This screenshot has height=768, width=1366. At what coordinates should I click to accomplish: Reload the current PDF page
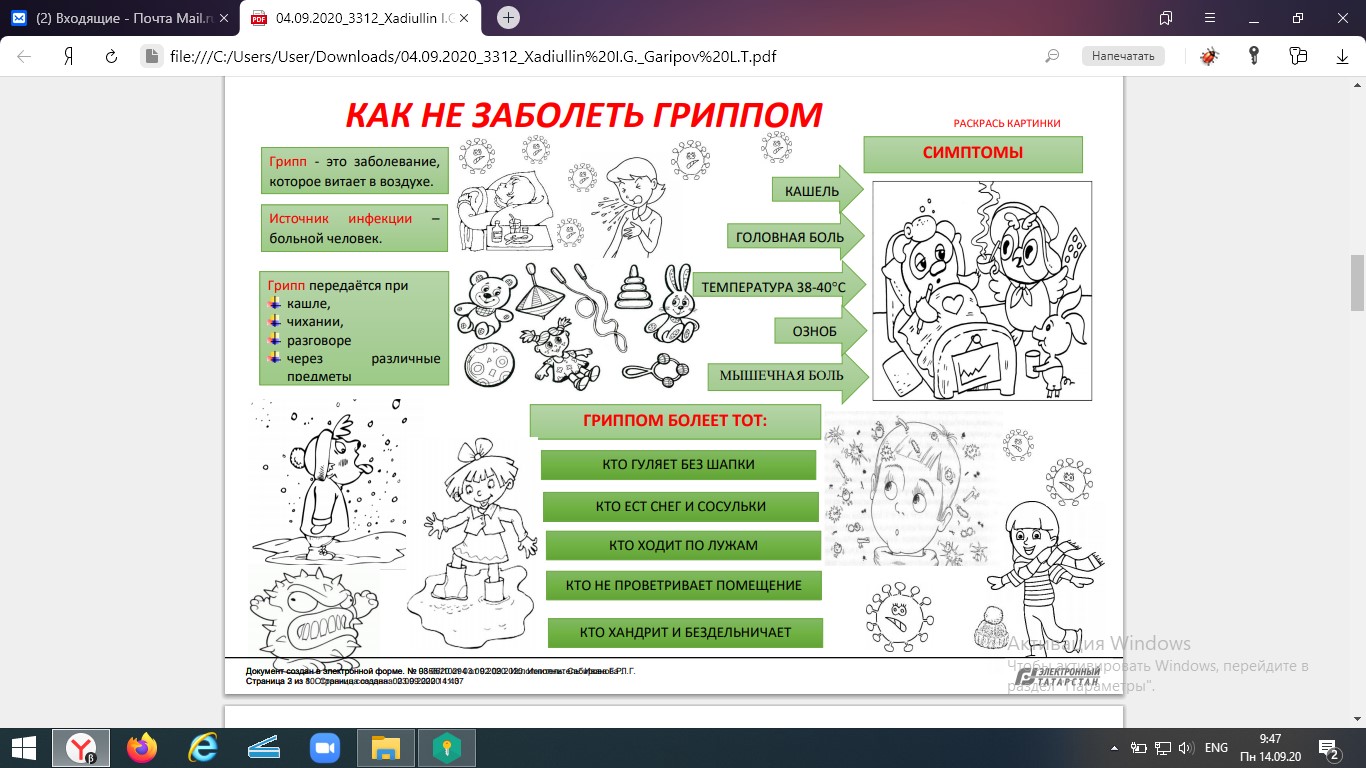coord(111,57)
